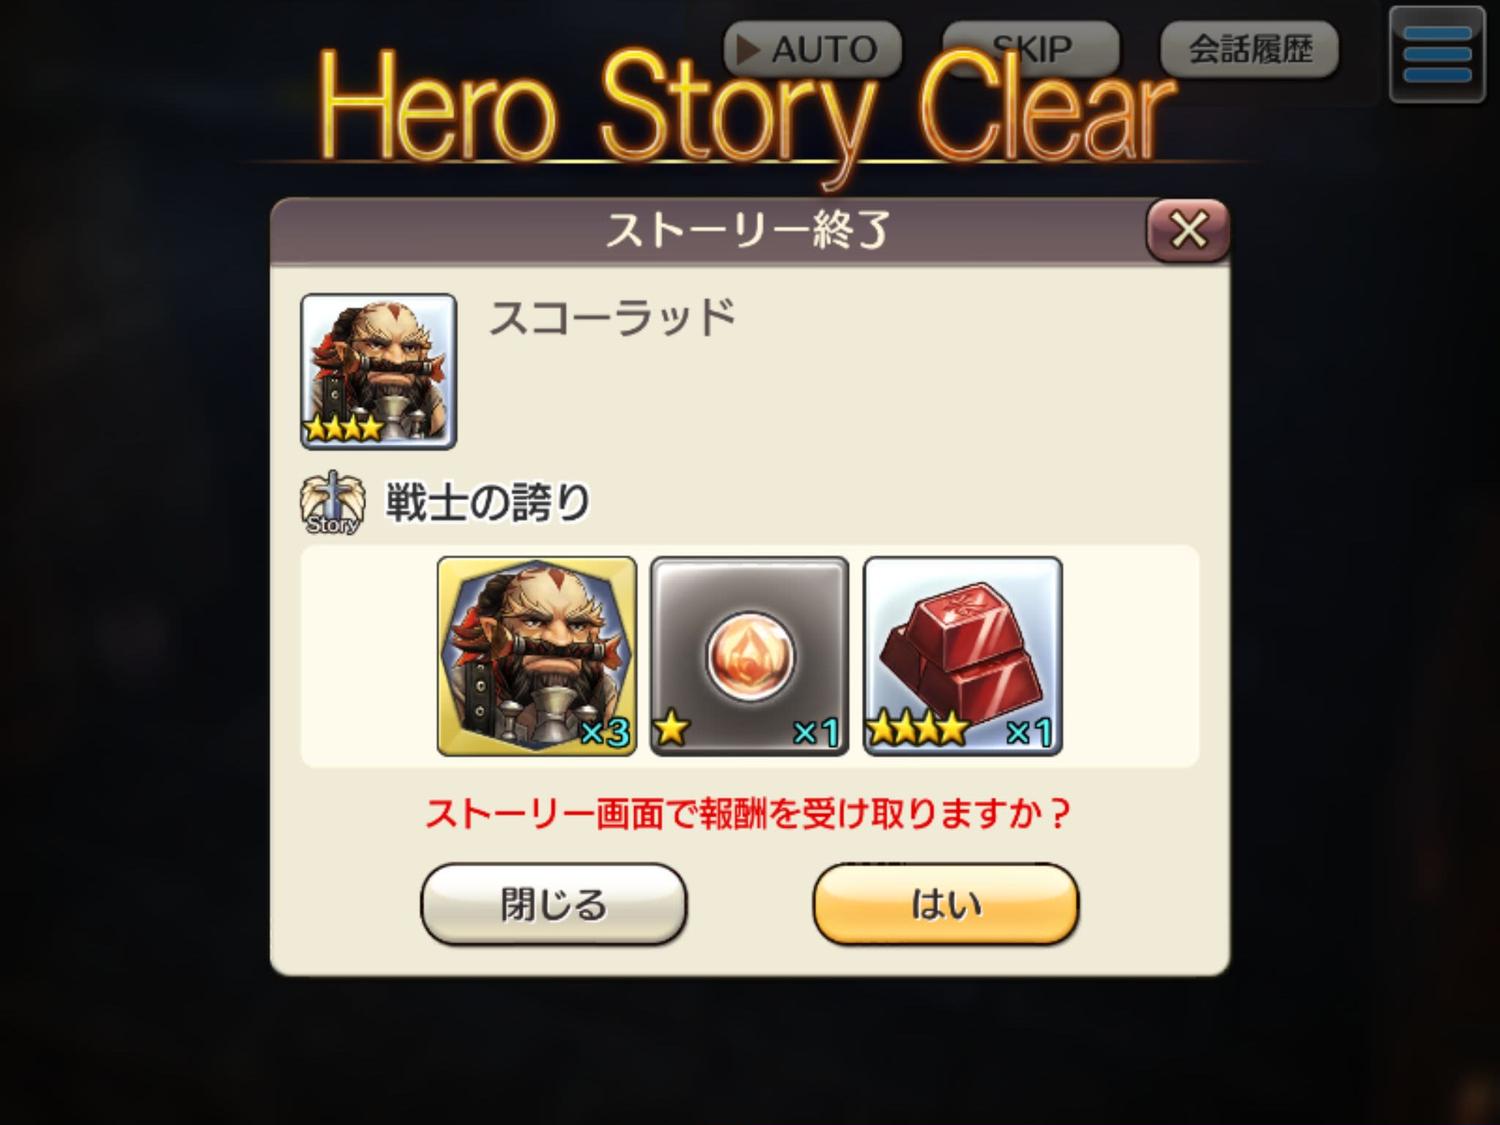
Task: Select the one-star orange orb reward
Action: (x=749, y=656)
